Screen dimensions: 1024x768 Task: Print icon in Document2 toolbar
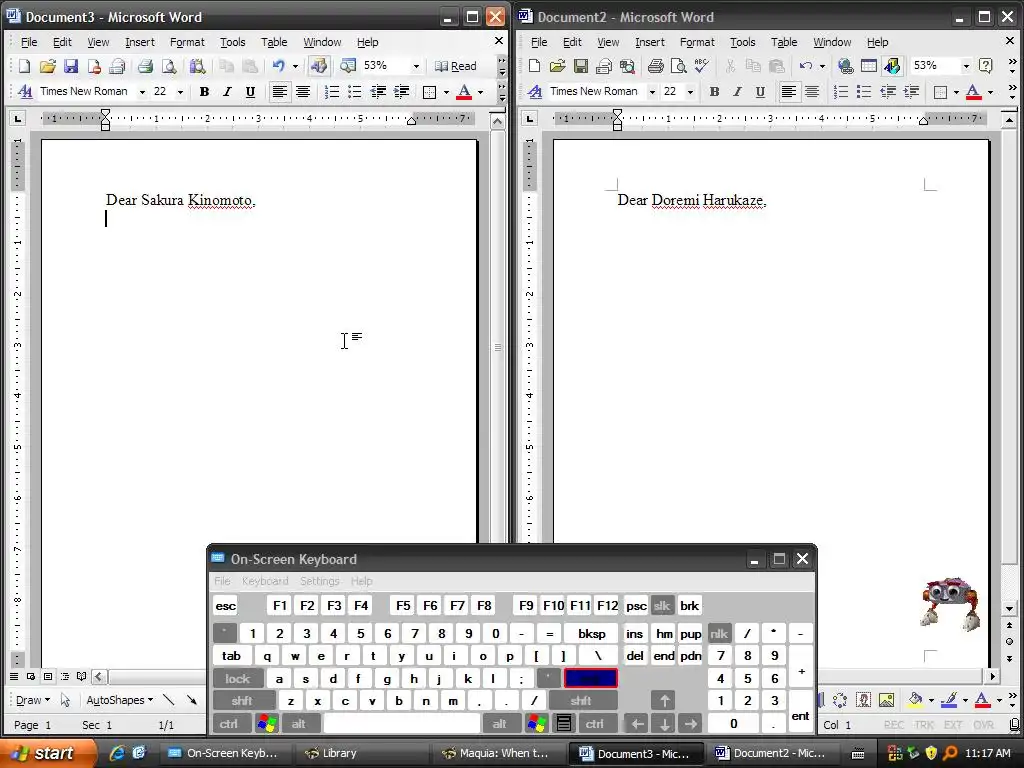click(x=656, y=66)
